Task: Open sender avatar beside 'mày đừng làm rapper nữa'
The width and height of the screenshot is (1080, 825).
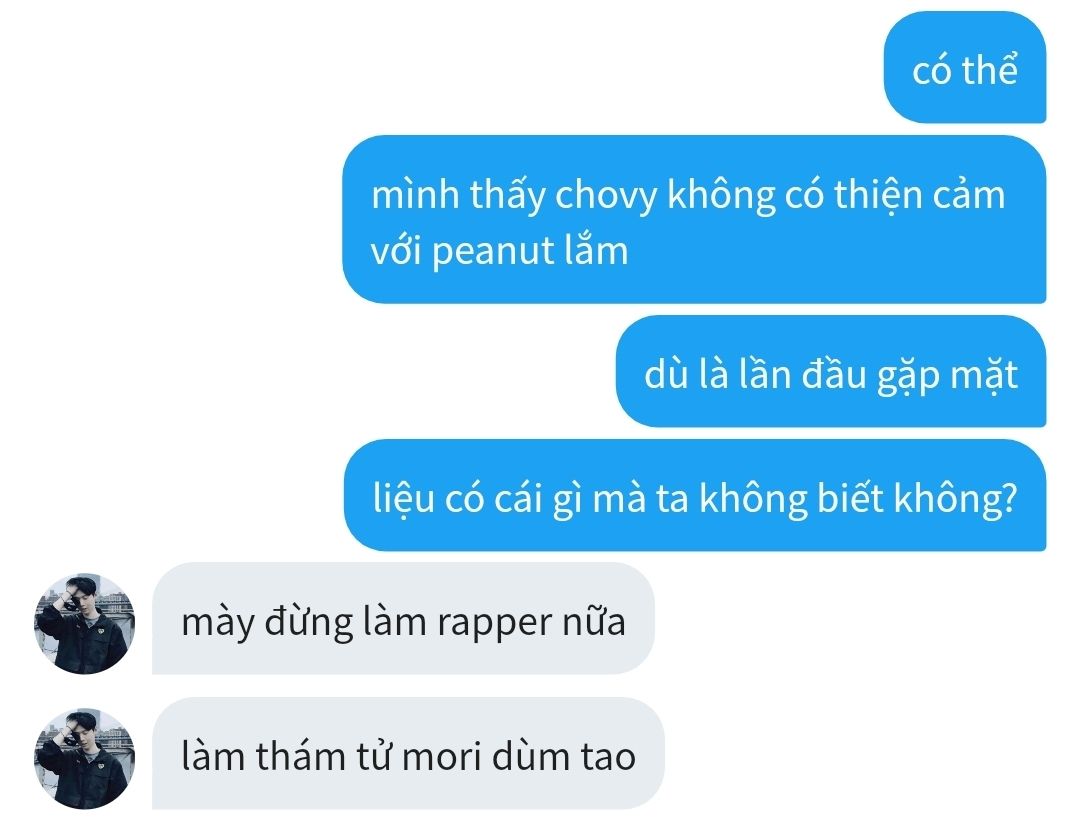Action: (85, 623)
